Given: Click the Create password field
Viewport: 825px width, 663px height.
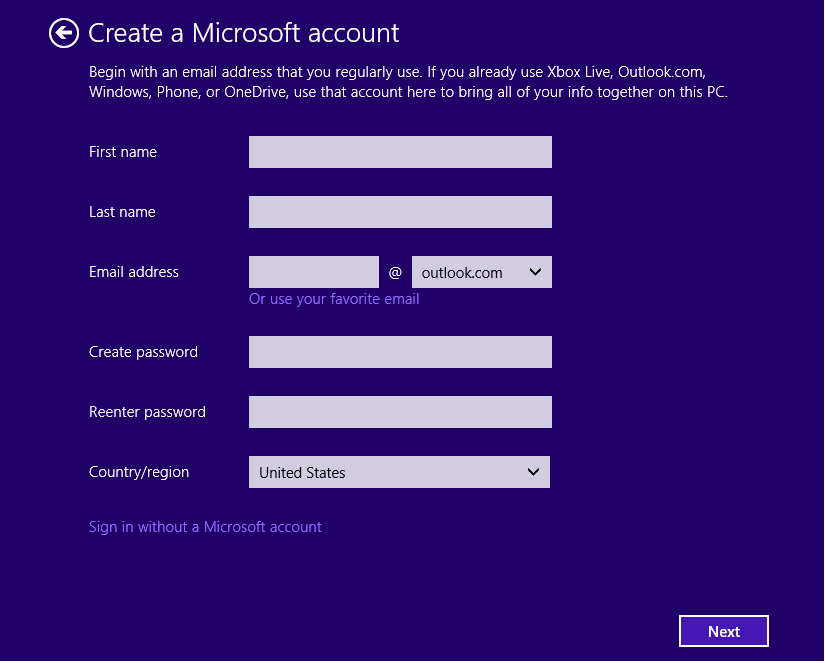Looking at the screenshot, I should (x=400, y=352).
